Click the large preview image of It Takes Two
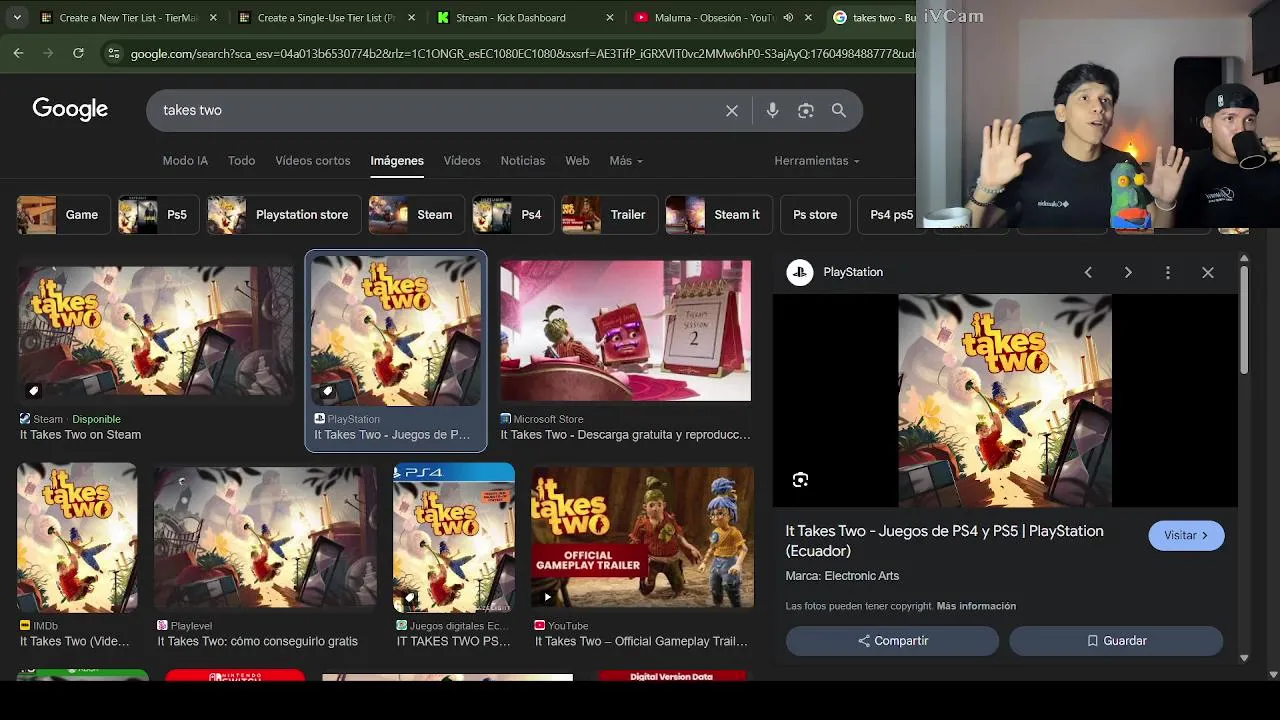1280x720 pixels. 1005,400
